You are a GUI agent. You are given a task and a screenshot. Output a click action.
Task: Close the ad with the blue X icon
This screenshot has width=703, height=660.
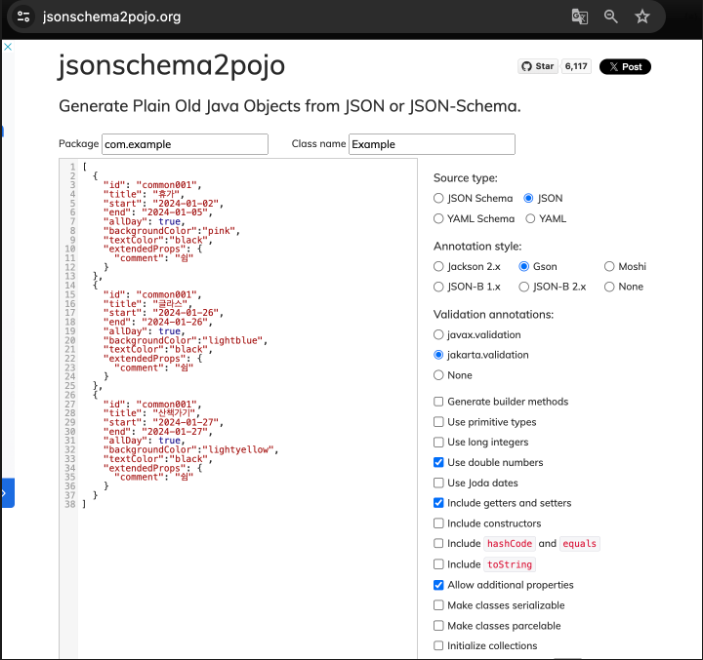[8, 47]
